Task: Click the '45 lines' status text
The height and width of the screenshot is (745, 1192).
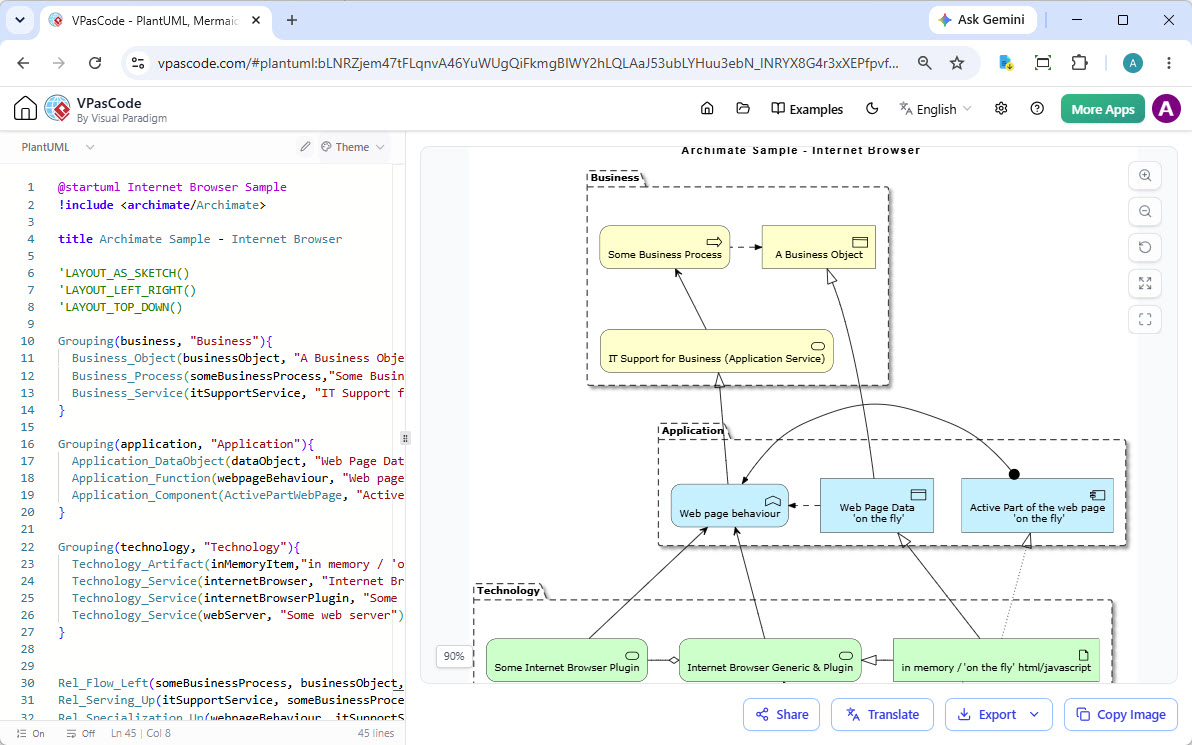Action: (376, 734)
